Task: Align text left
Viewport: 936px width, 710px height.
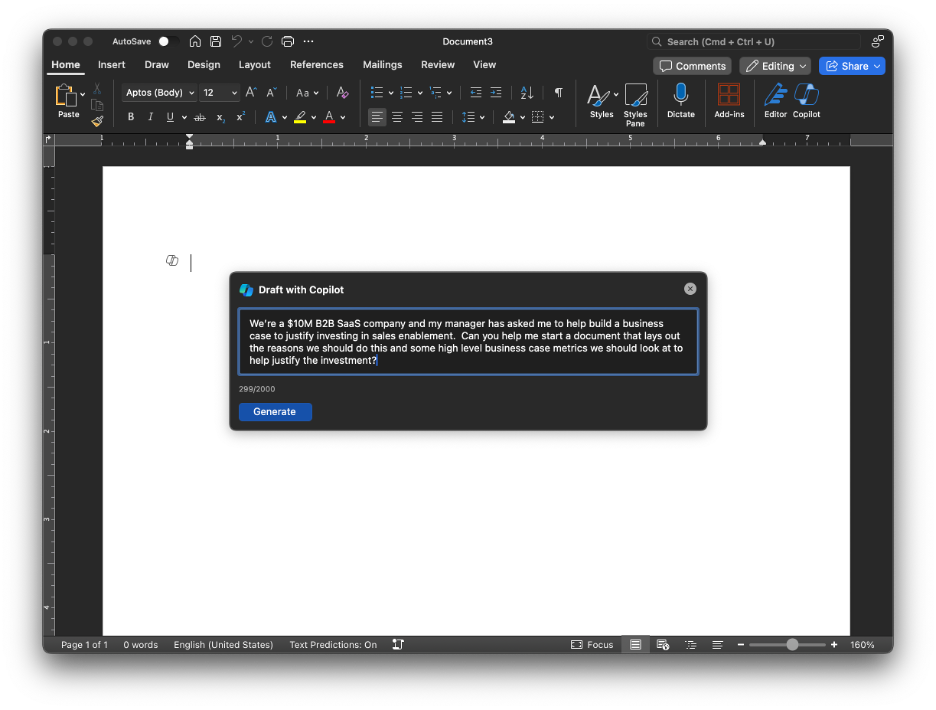Action: pos(377,117)
